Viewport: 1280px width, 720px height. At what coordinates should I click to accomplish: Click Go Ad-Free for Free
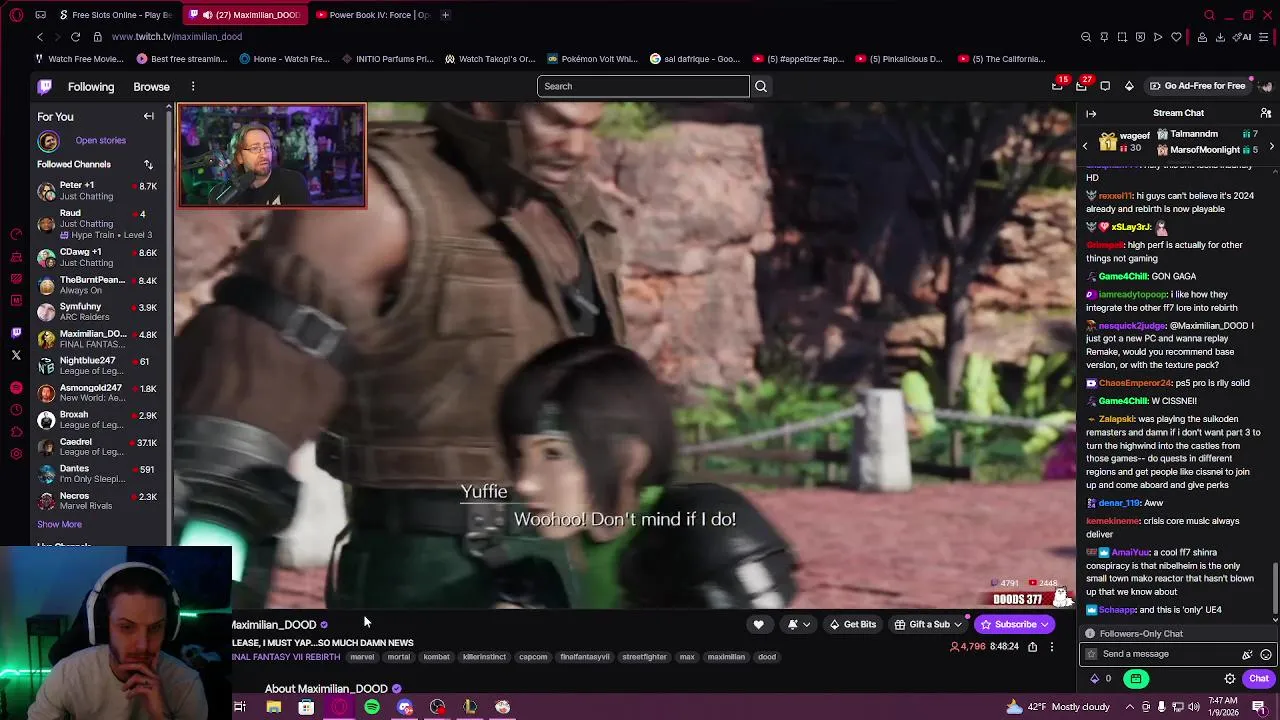(x=1197, y=86)
